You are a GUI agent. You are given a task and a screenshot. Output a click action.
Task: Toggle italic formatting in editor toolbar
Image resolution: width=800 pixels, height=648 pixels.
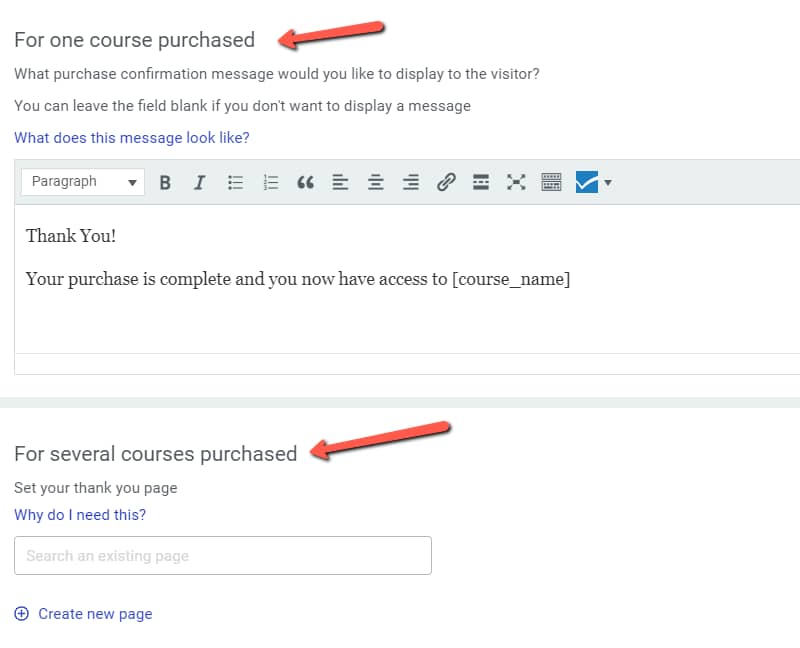pos(200,182)
